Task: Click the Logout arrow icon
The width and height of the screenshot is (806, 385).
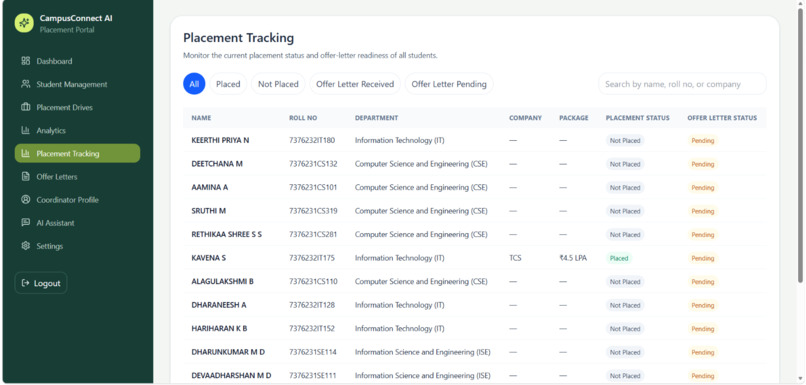Action: pos(25,283)
